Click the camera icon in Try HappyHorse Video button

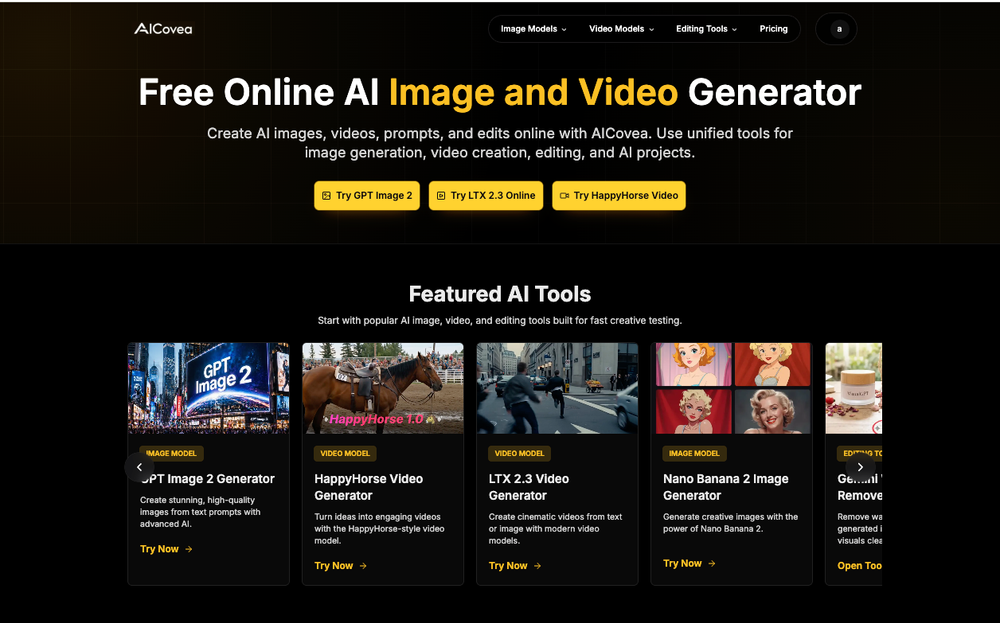[564, 196]
